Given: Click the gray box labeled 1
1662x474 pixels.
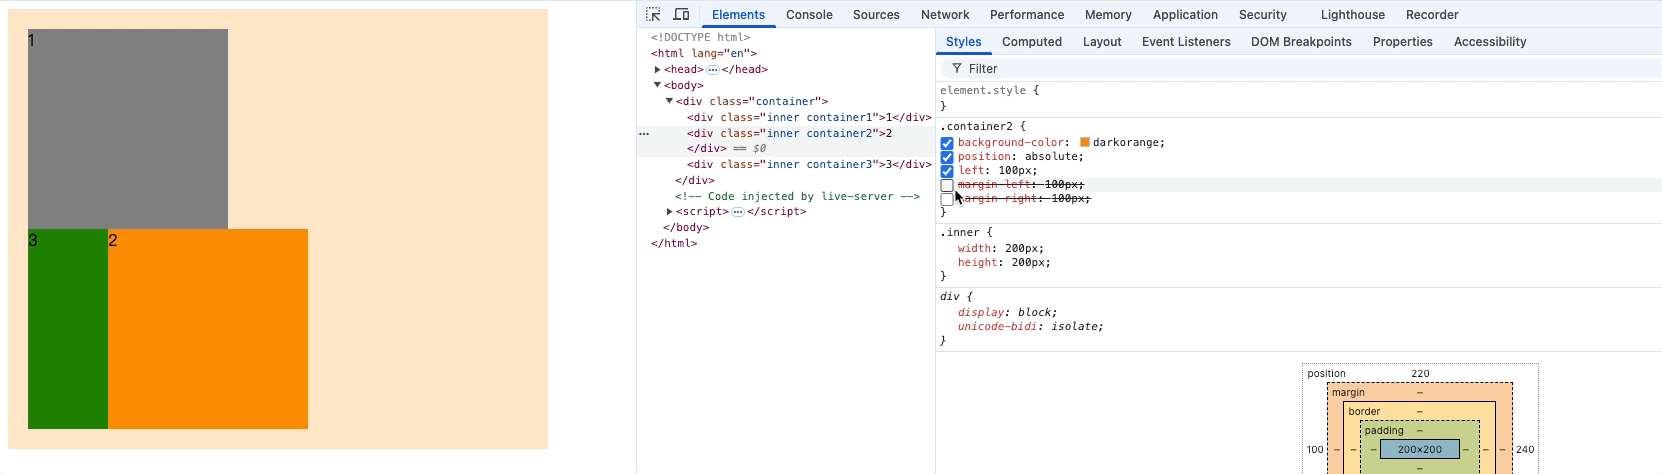Looking at the screenshot, I should click(128, 129).
